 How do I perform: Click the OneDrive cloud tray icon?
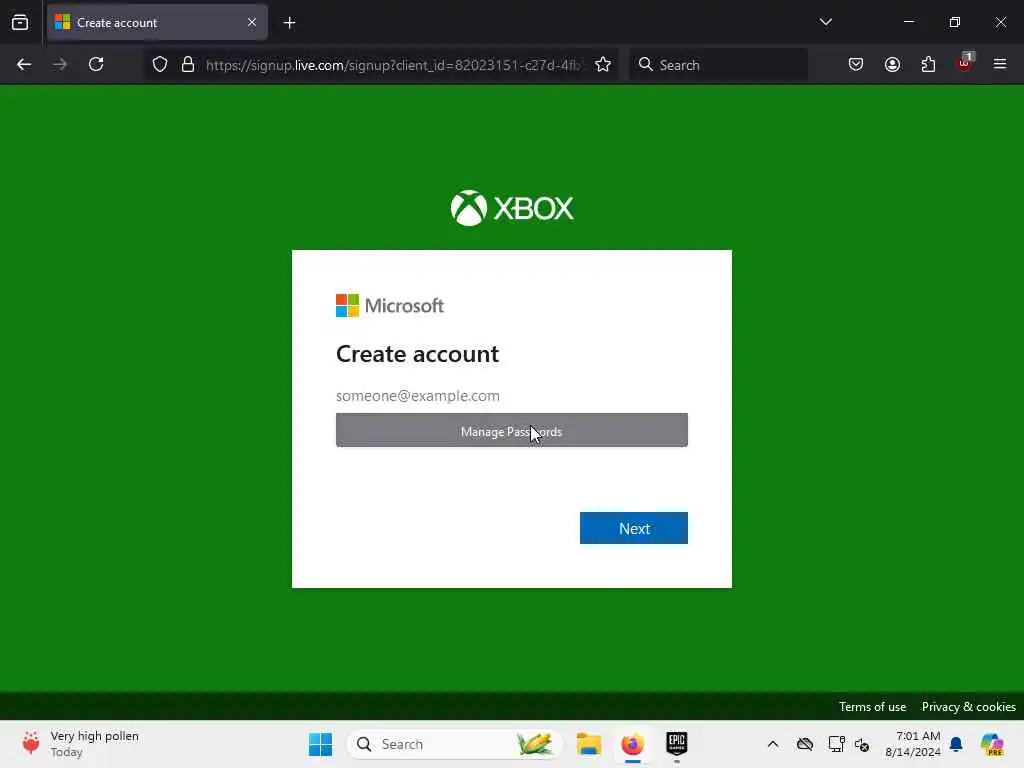[x=805, y=744]
